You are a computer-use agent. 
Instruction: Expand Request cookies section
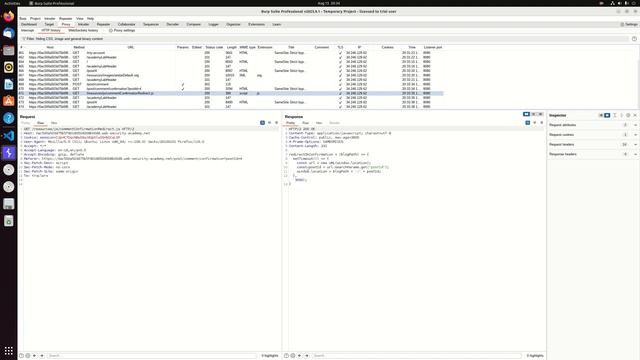click(x=593, y=135)
